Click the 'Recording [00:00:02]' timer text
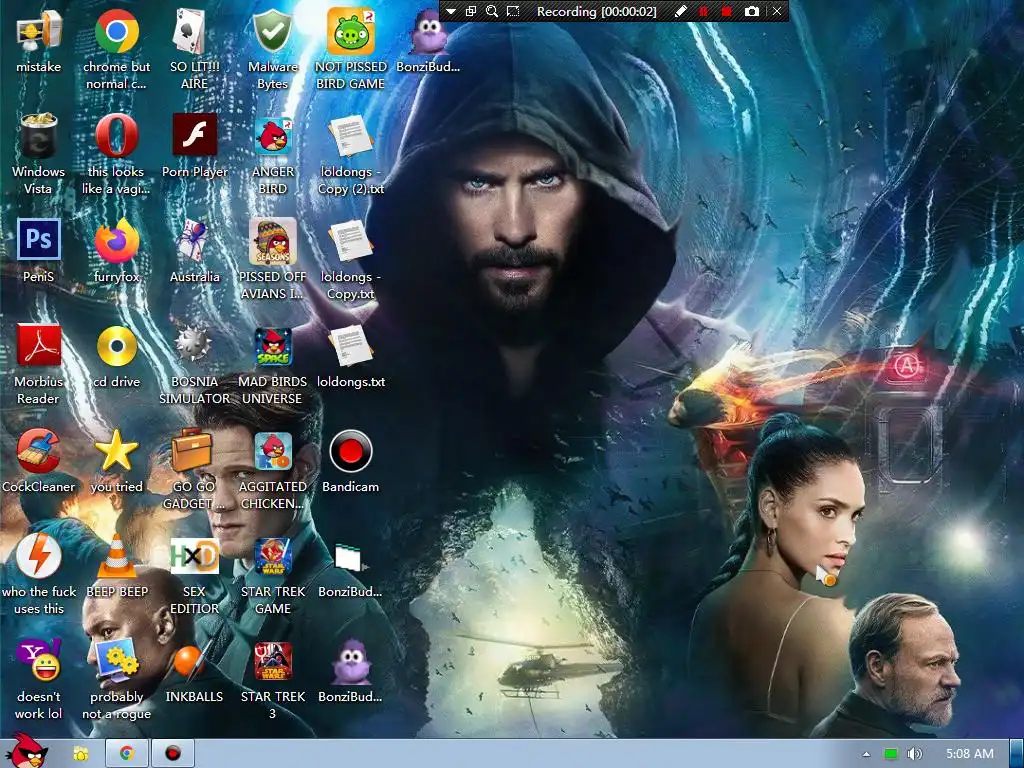Image resolution: width=1024 pixels, height=768 pixels. pyautogui.click(x=596, y=11)
